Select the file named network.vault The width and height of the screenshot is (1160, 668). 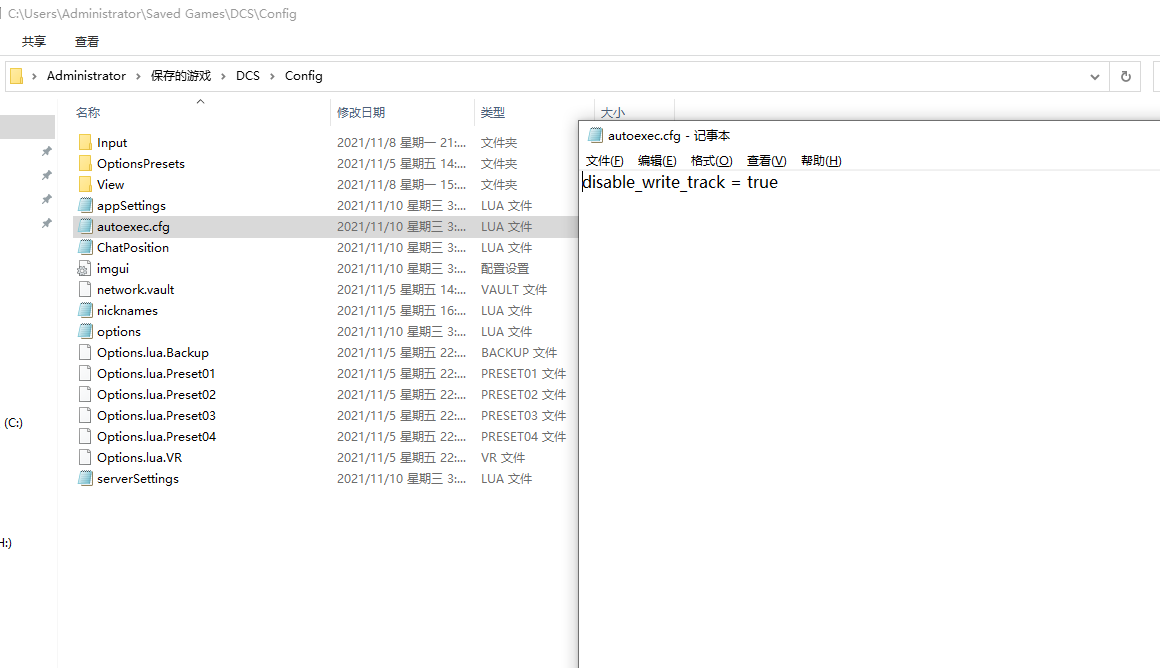pyautogui.click(x=135, y=289)
